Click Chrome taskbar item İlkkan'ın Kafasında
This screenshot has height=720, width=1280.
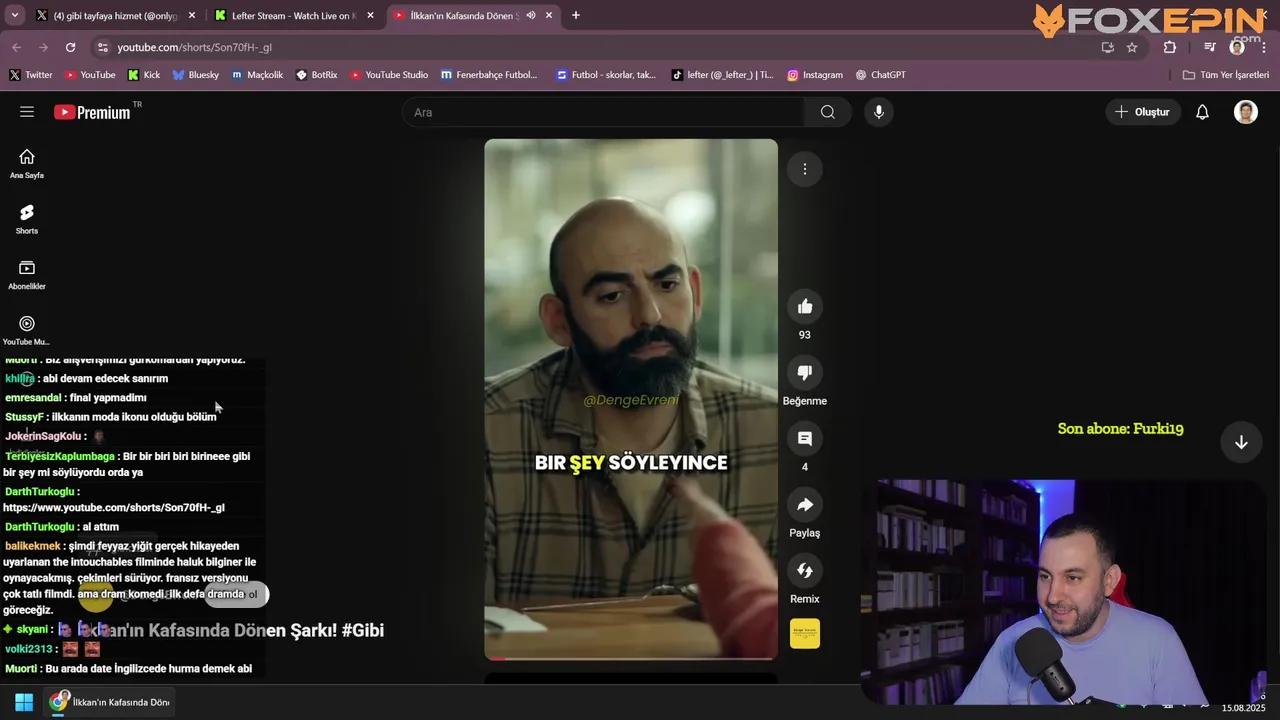pos(112,702)
